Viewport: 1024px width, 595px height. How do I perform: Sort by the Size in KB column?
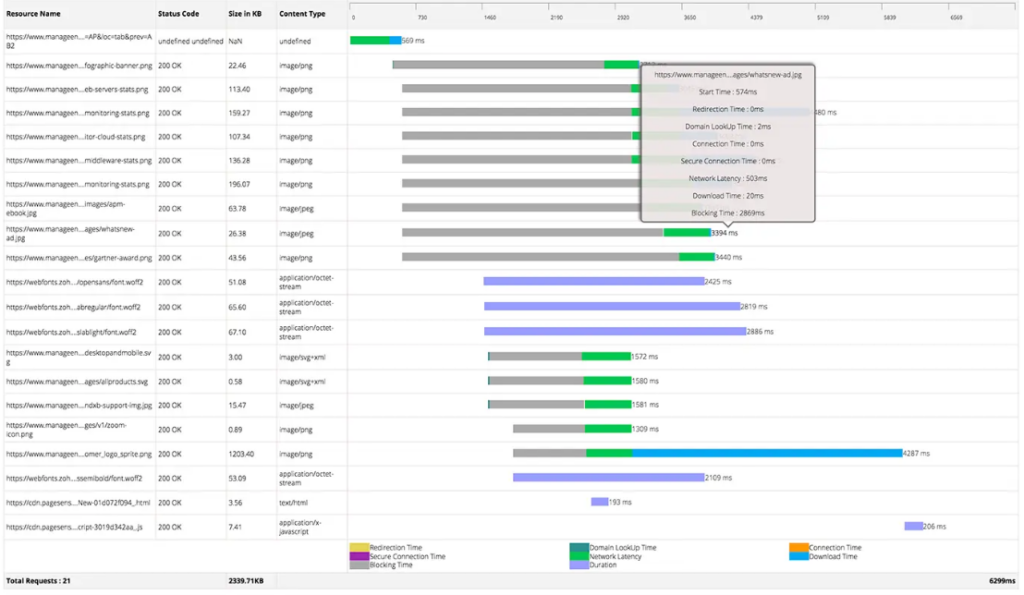(243, 14)
